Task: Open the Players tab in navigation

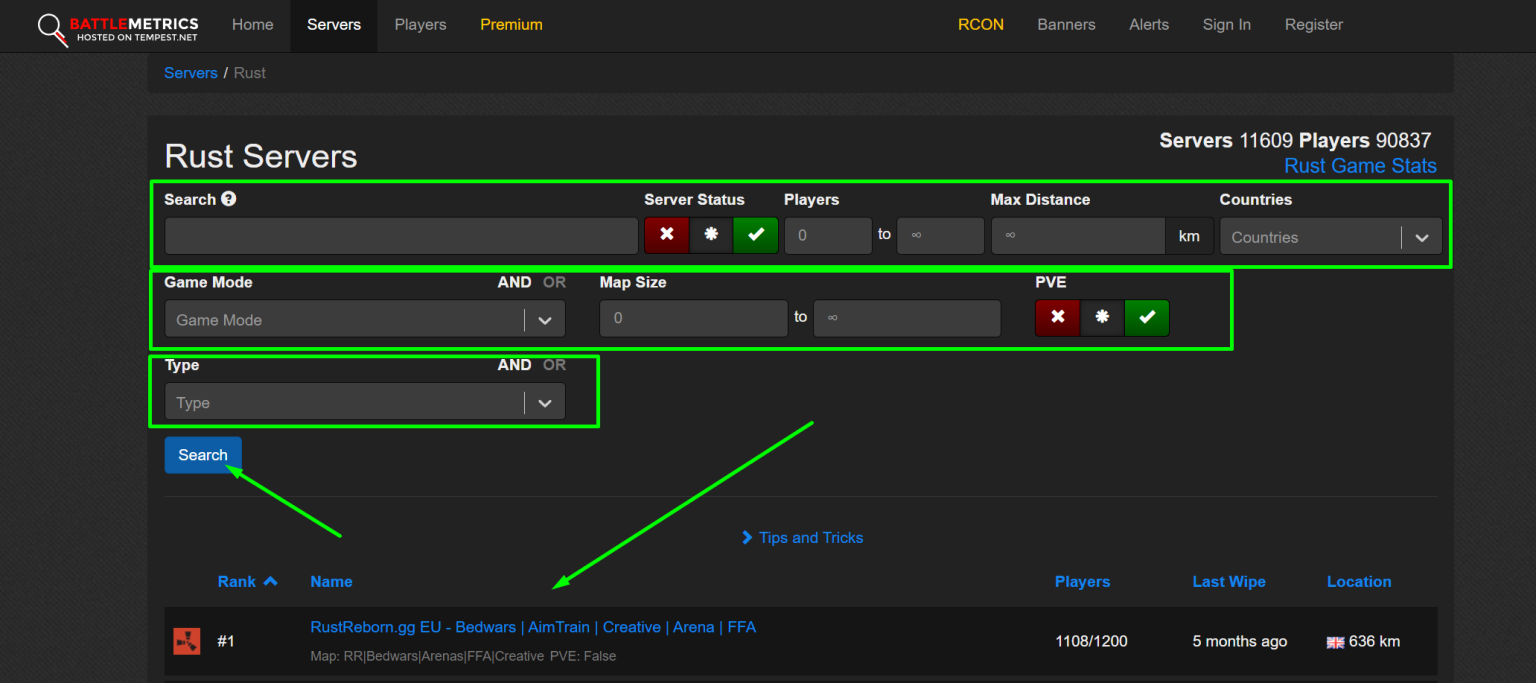Action: click(421, 25)
